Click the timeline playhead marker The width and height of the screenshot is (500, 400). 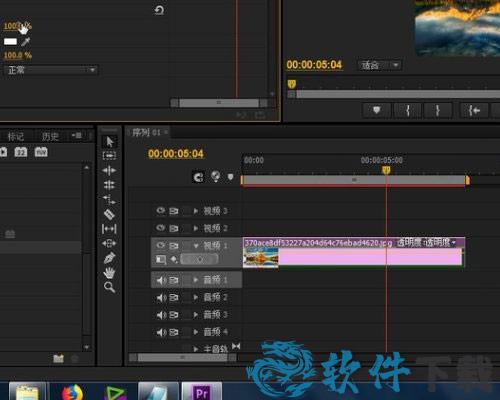coord(386,170)
